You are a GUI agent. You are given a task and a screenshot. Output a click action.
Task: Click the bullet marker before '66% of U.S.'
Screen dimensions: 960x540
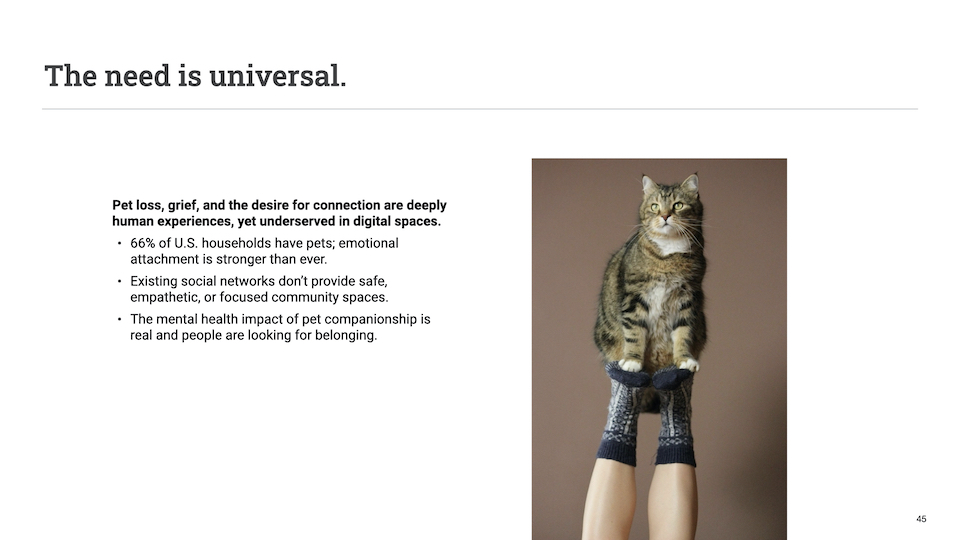(119, 244)
